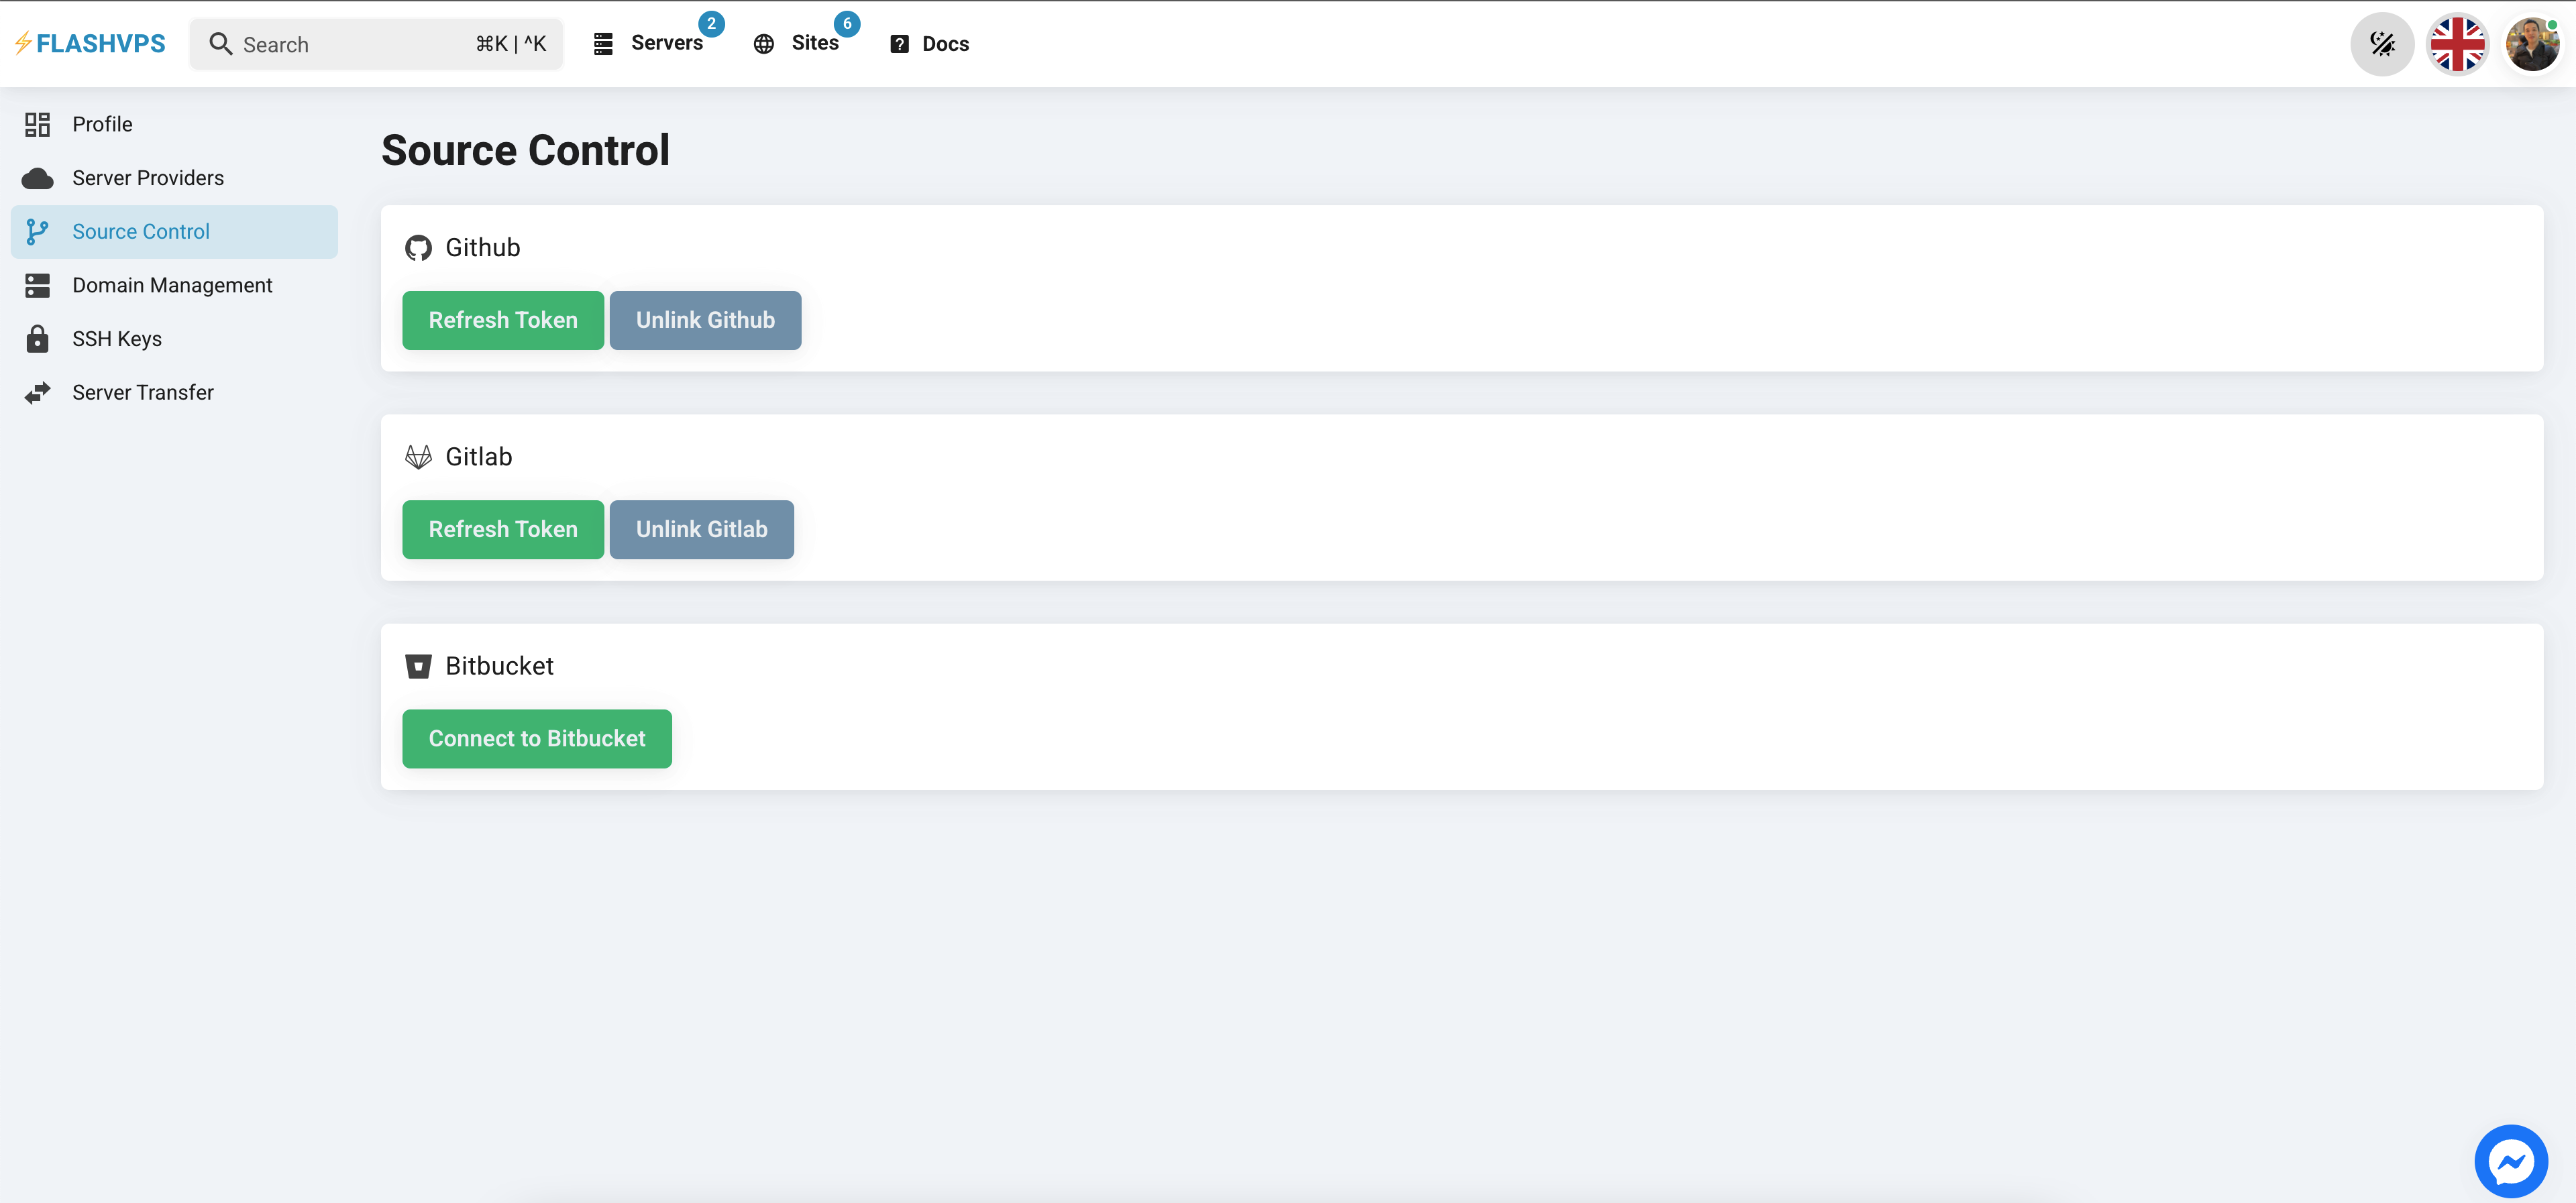Click Connect to Bitbucket
This screenshot has height=1203, width=2576.
(537, 738)
